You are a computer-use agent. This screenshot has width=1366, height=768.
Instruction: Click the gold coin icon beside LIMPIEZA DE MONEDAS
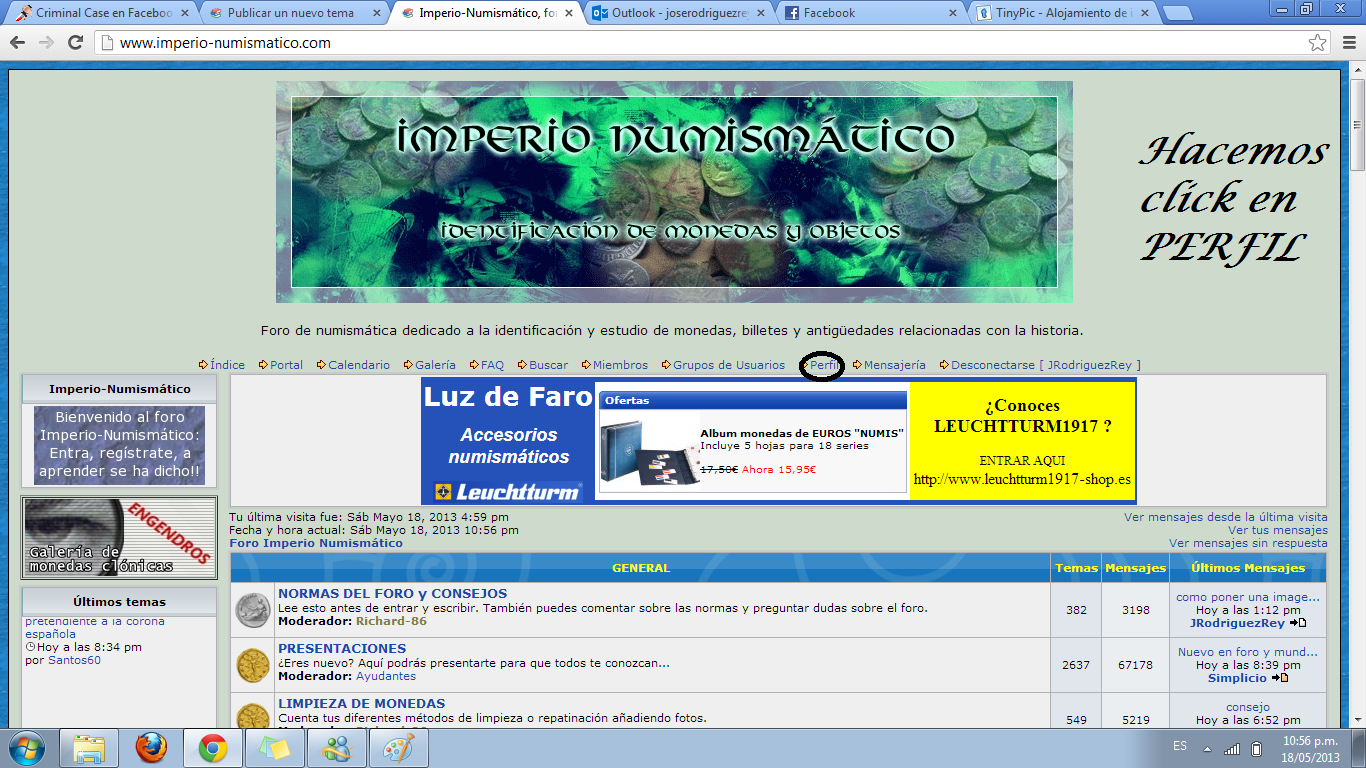tap(253, 716)
